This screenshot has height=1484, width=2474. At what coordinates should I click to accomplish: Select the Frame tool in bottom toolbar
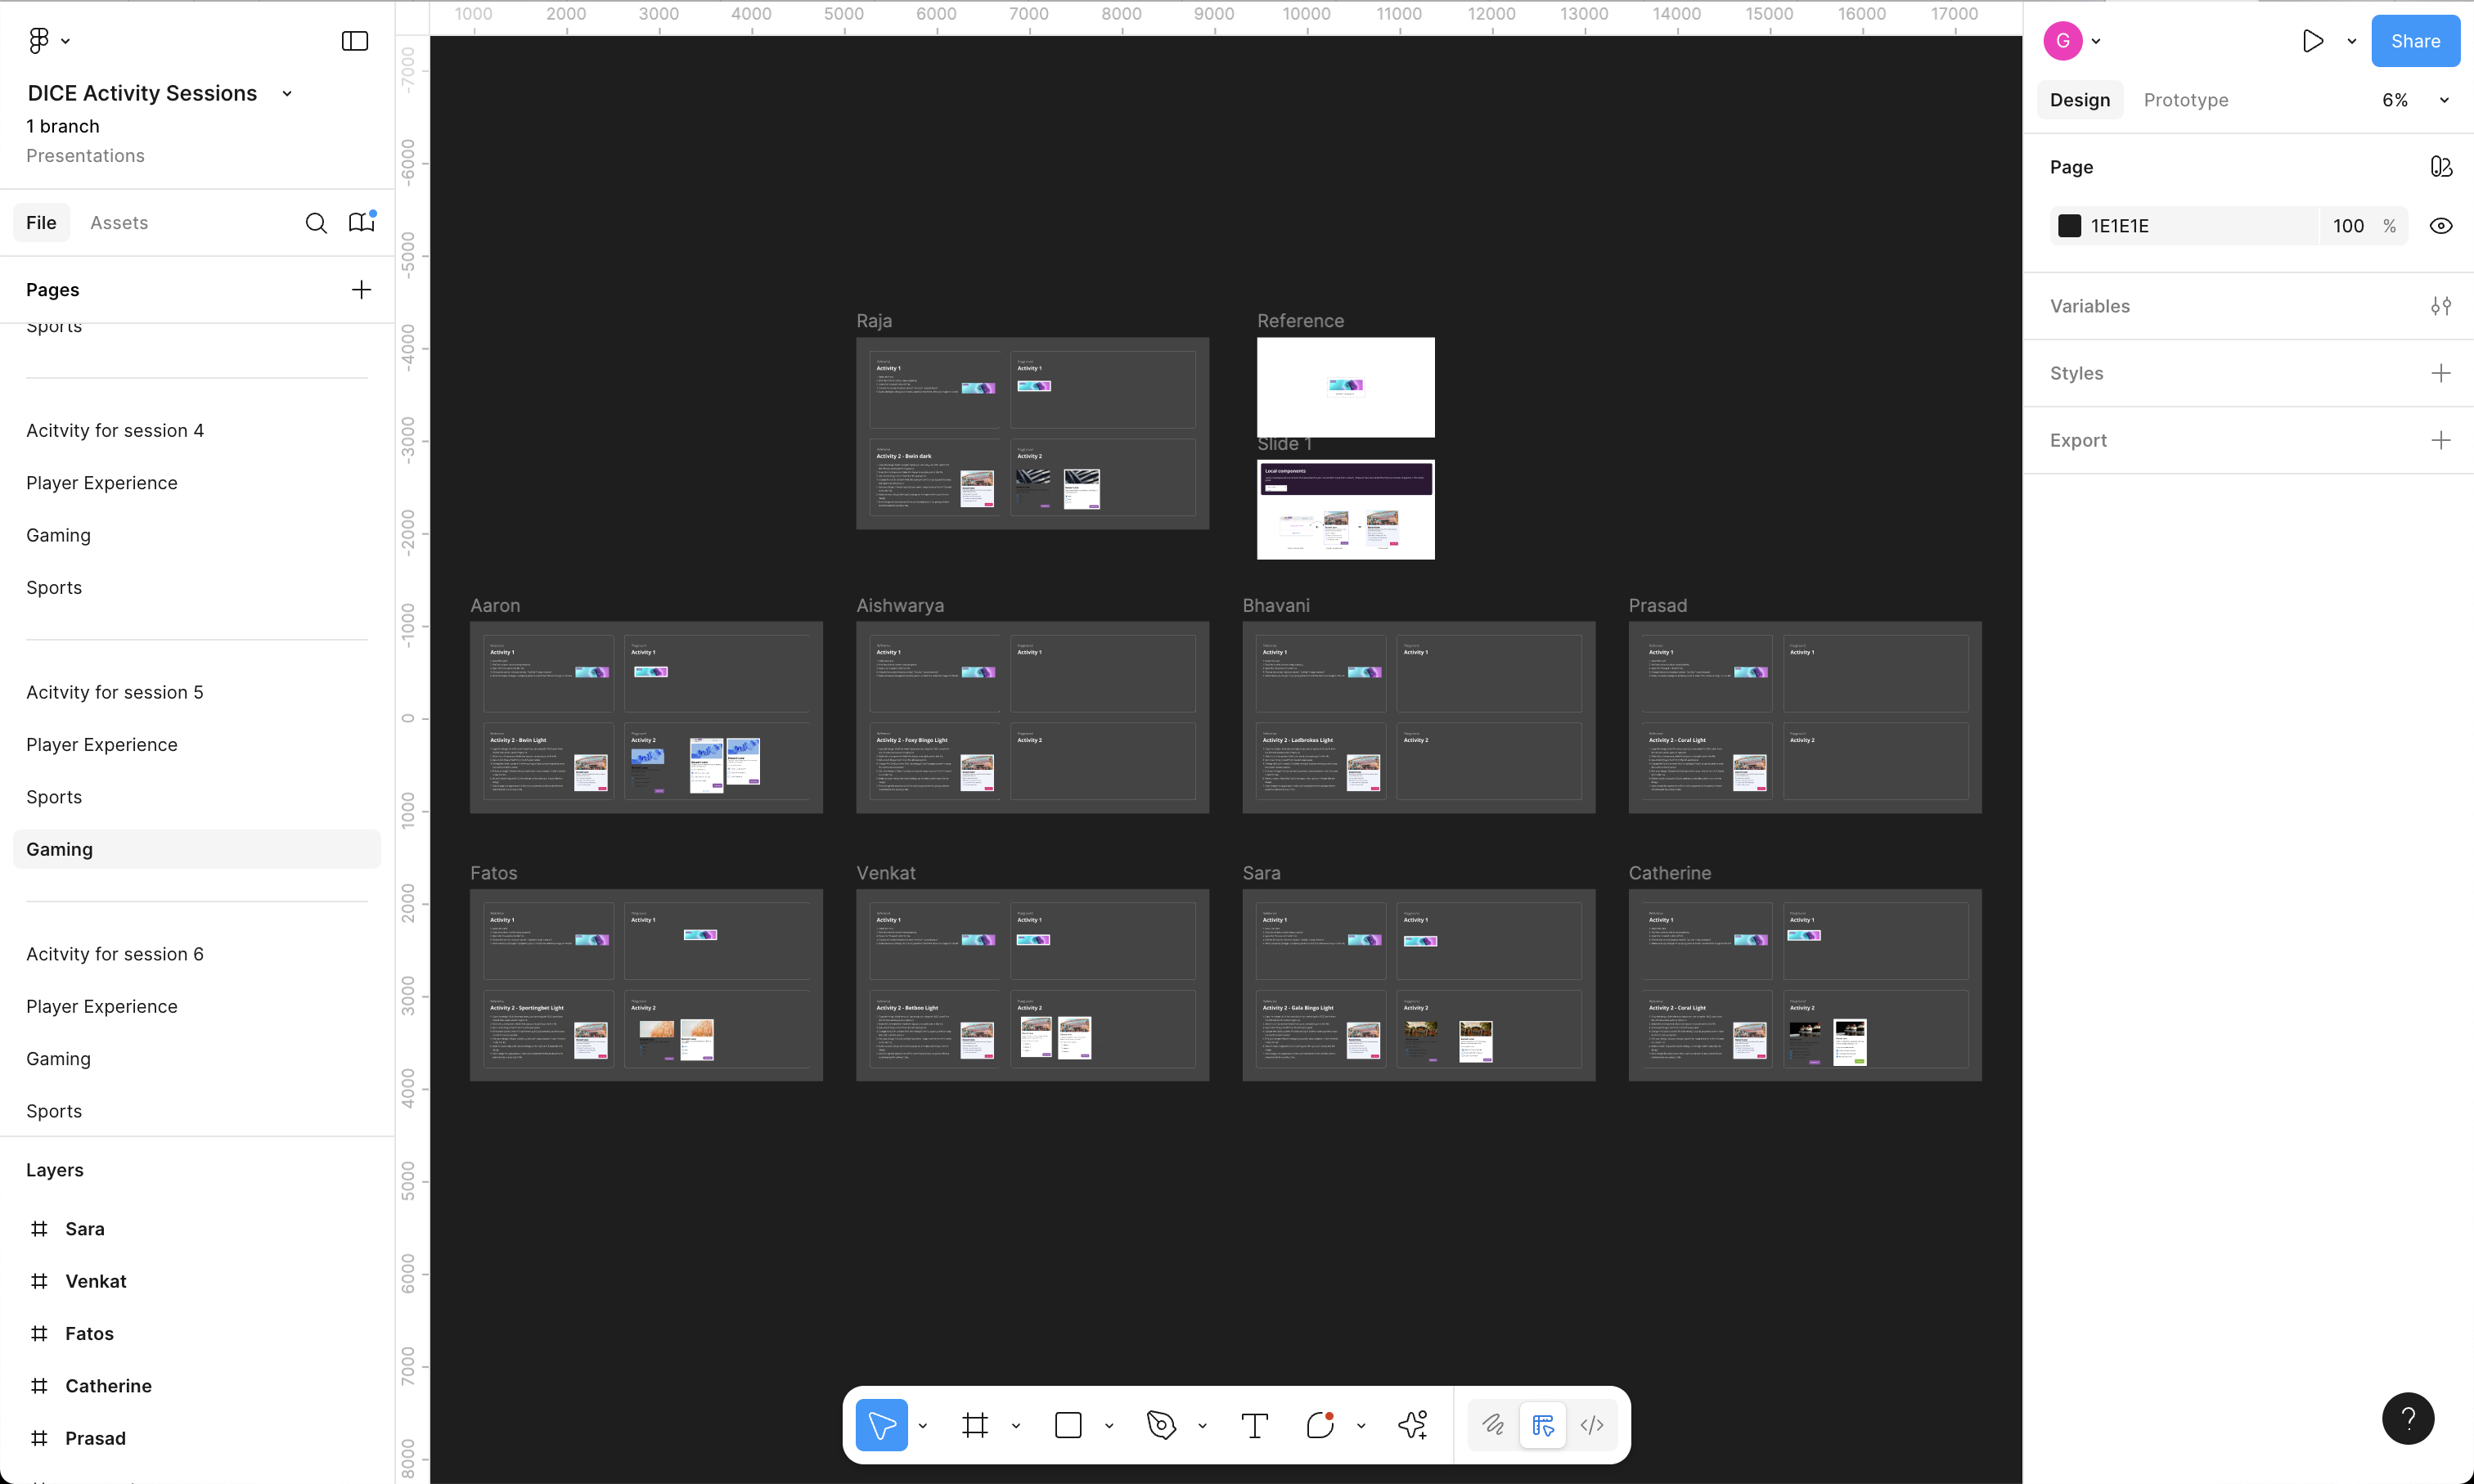(x=975, y=1425)
